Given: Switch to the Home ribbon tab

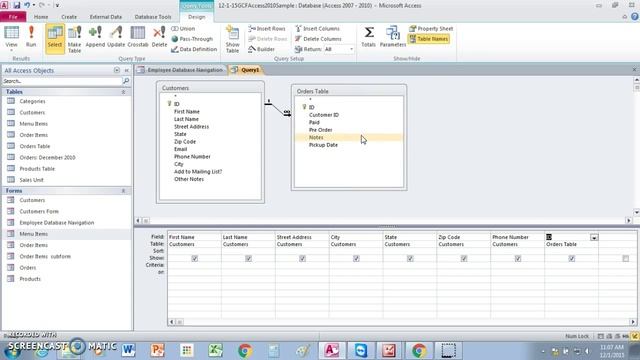Looking at the screenshot, I should [41, 17].
